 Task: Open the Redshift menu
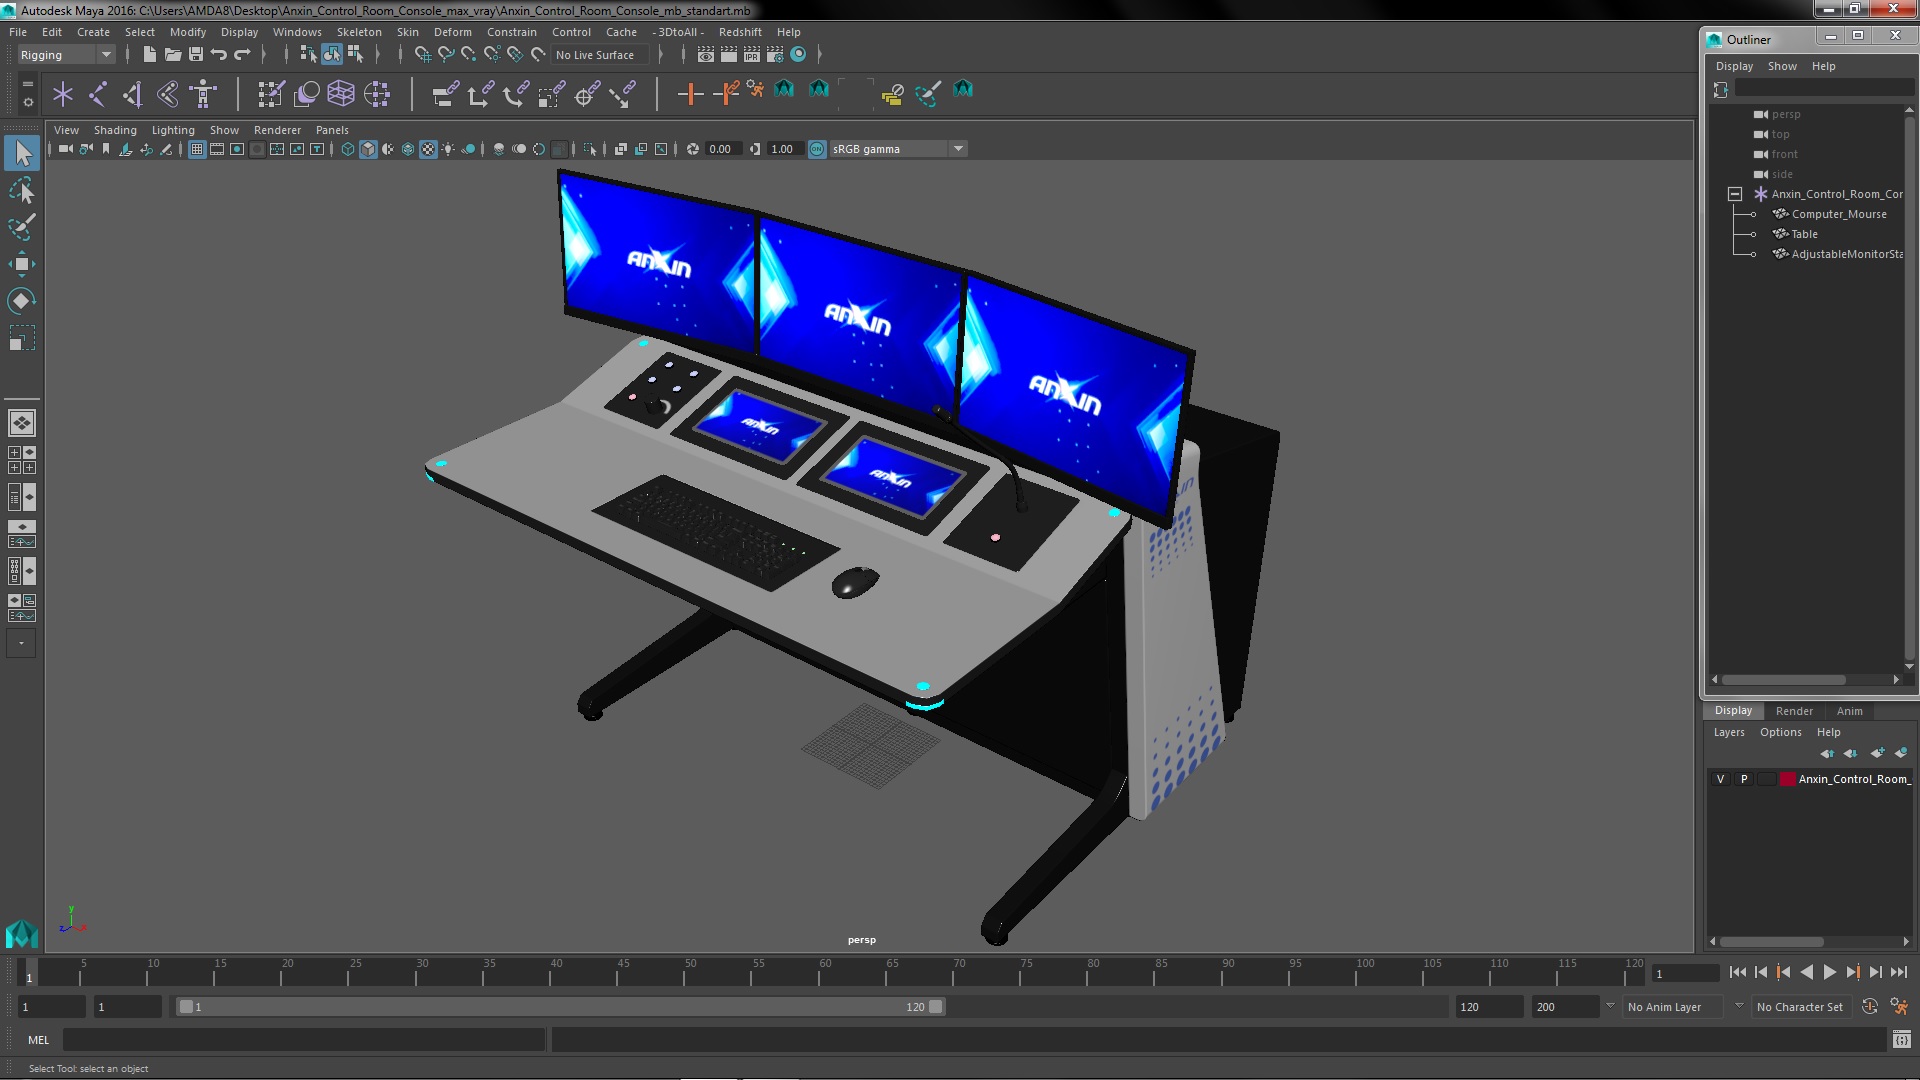(740, 32)
